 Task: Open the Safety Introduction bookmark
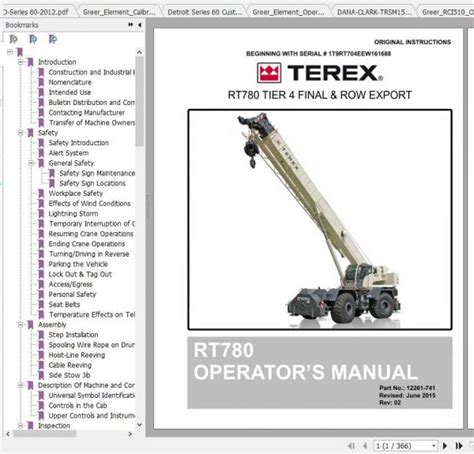click(79, 143)
